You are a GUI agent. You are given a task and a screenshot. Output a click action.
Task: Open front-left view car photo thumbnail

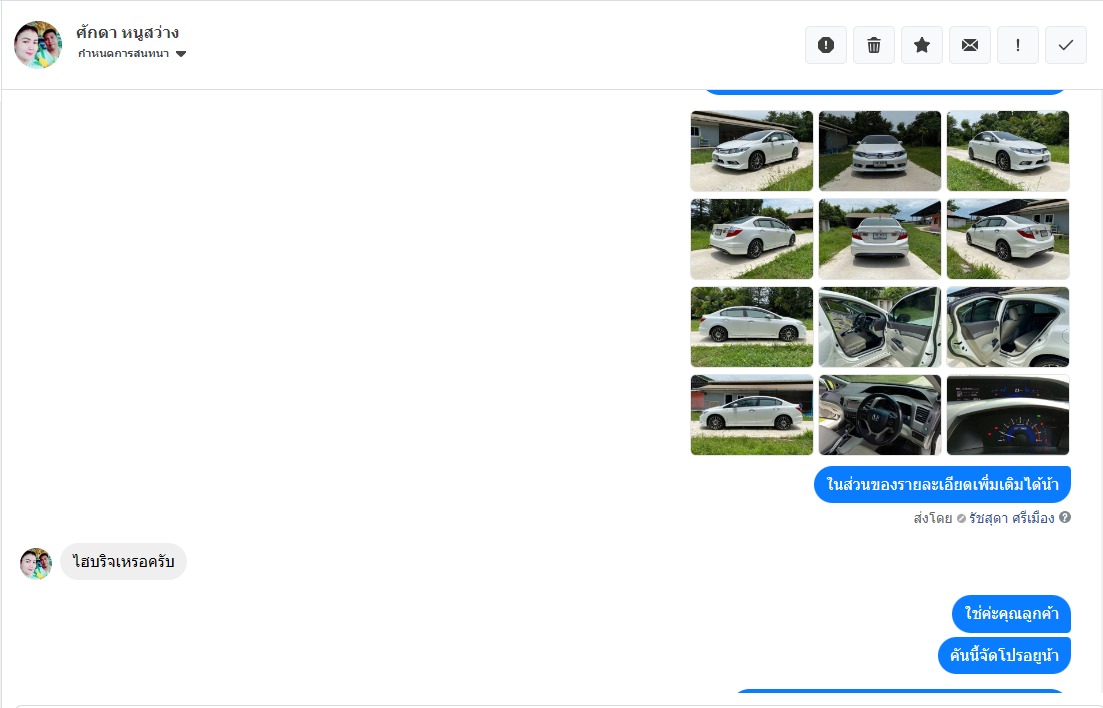click(752, 151)
